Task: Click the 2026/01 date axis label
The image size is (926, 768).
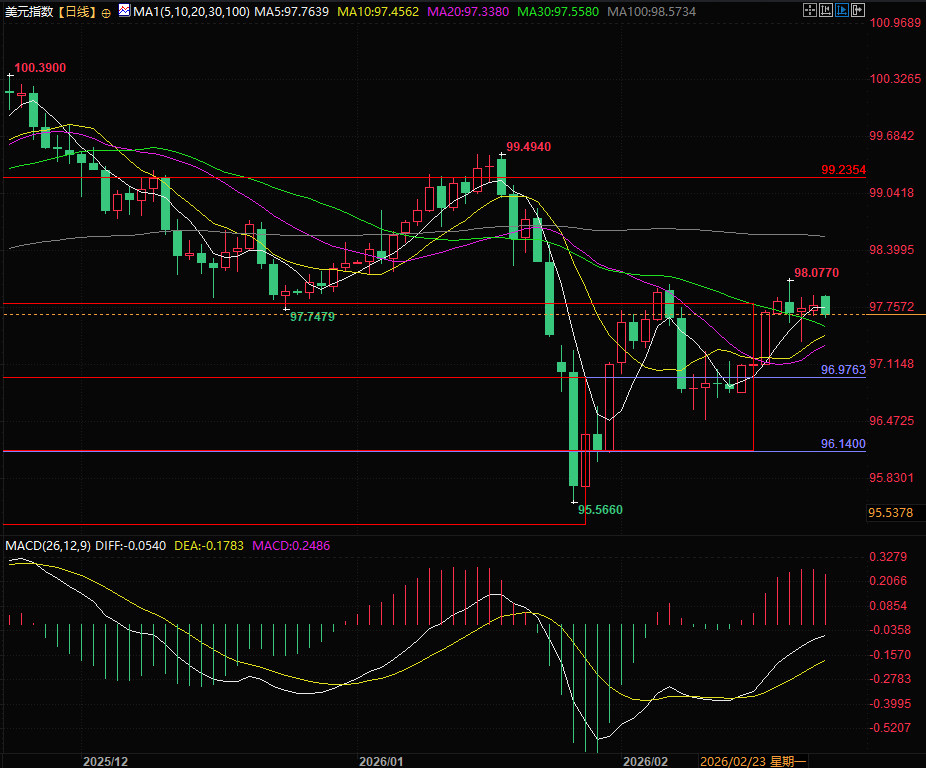Action: pos(381,762)
